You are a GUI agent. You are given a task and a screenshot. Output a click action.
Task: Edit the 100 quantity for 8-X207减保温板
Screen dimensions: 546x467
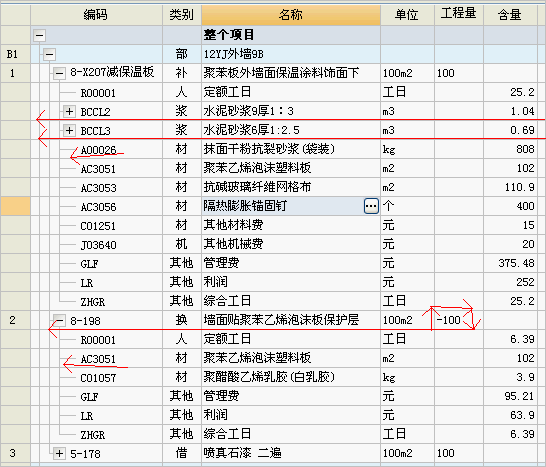pos(459,73)
